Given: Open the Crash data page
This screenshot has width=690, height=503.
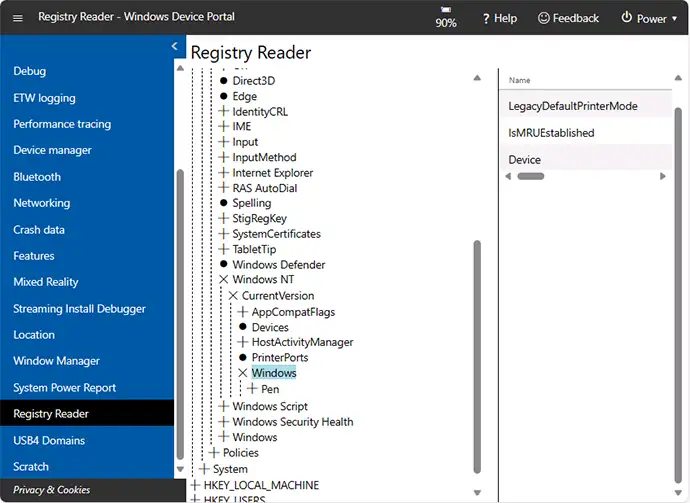Looking at the screenshot, I should click(x=39, y=230).
